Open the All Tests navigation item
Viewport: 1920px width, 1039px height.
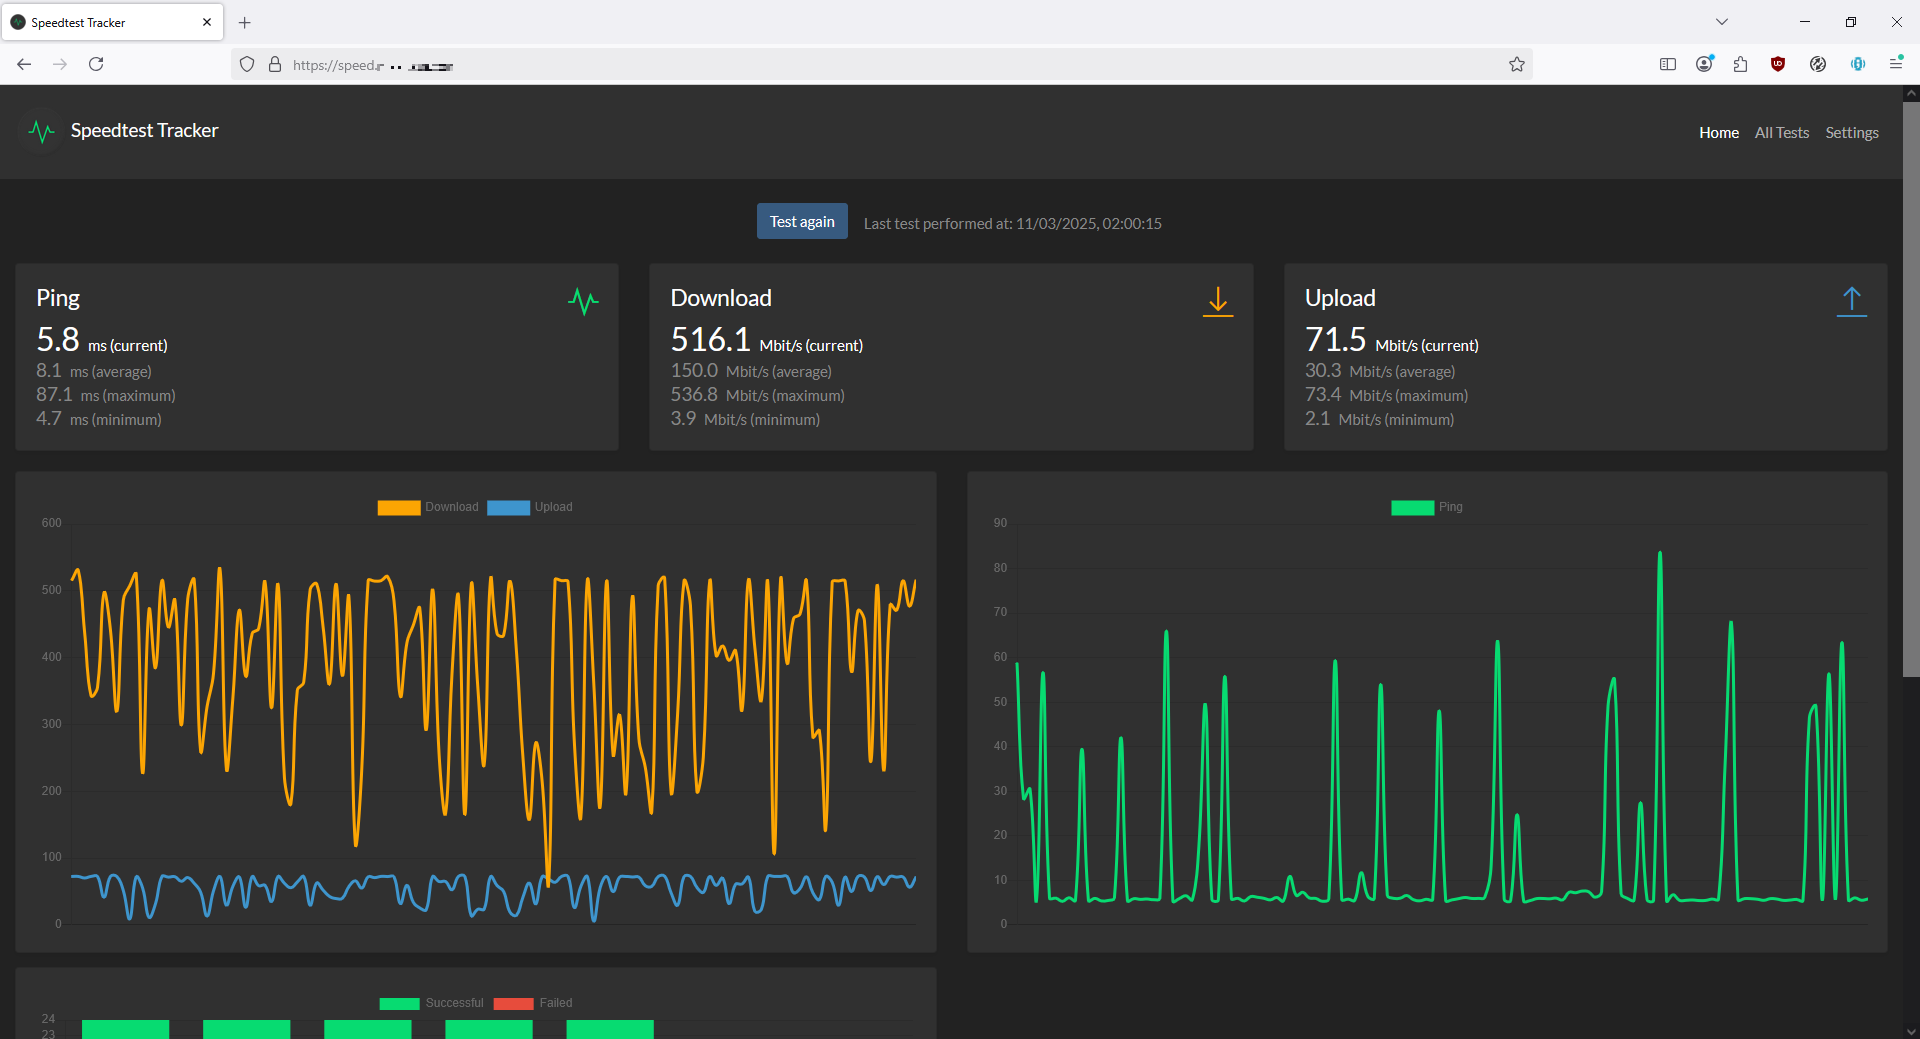point(1781,133)
